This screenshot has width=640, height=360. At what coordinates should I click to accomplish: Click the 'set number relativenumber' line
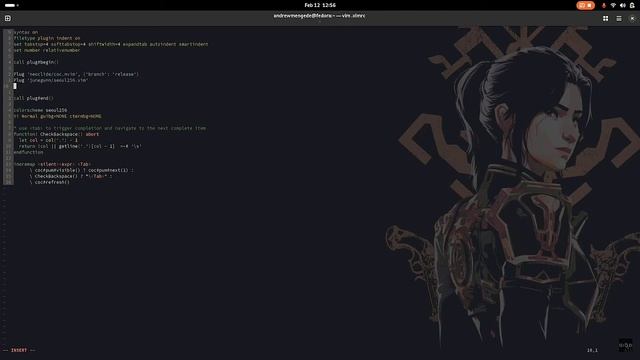point(47,50)
